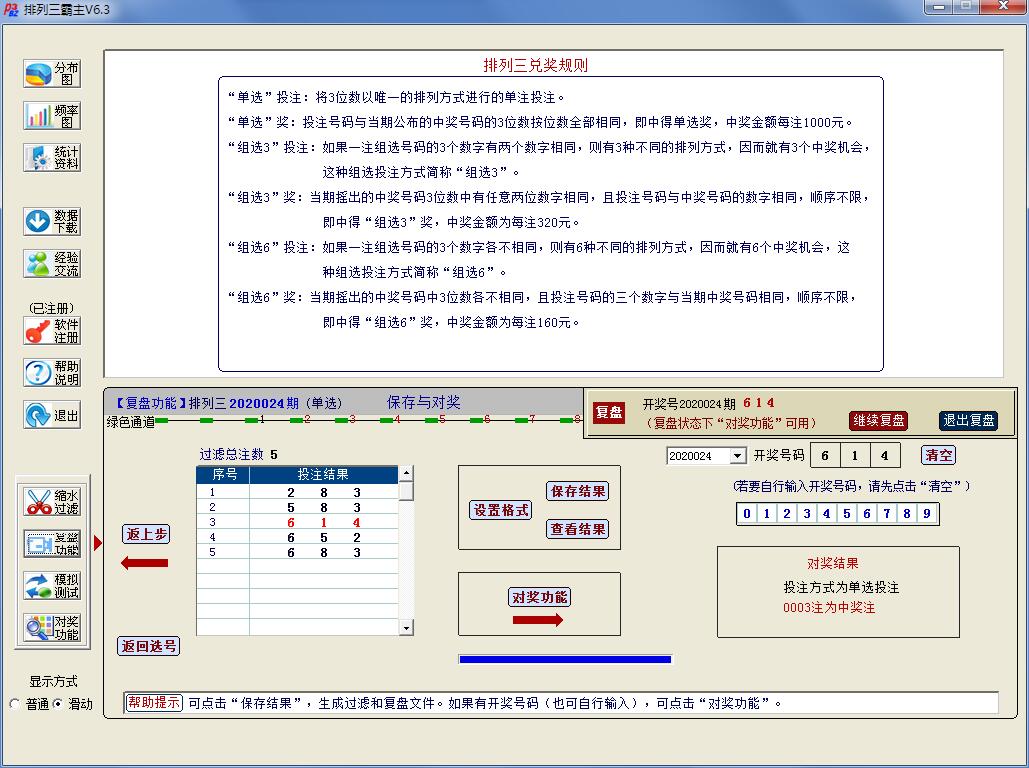Screen dimensions: 1029x768
Task: Open the 分布图 distribution chart icon
Action: click(x=52, y=74)
